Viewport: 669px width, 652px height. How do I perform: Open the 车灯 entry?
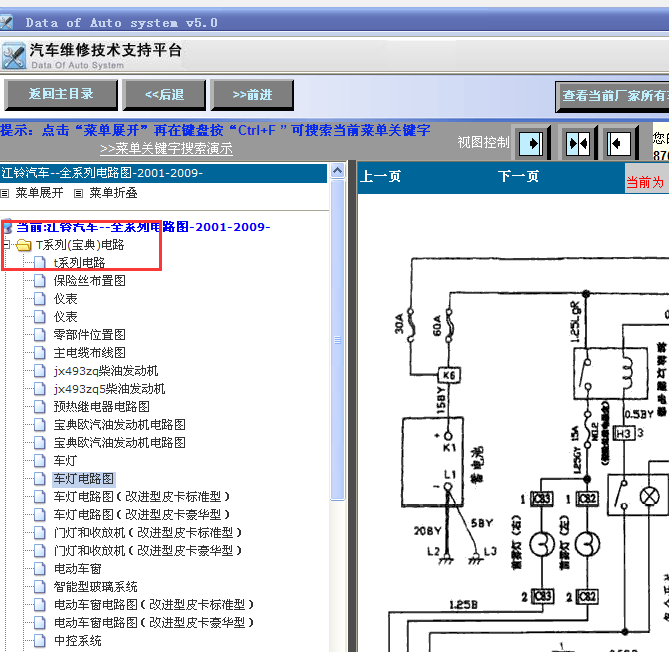pyautogui.click(x=65, y=461)
